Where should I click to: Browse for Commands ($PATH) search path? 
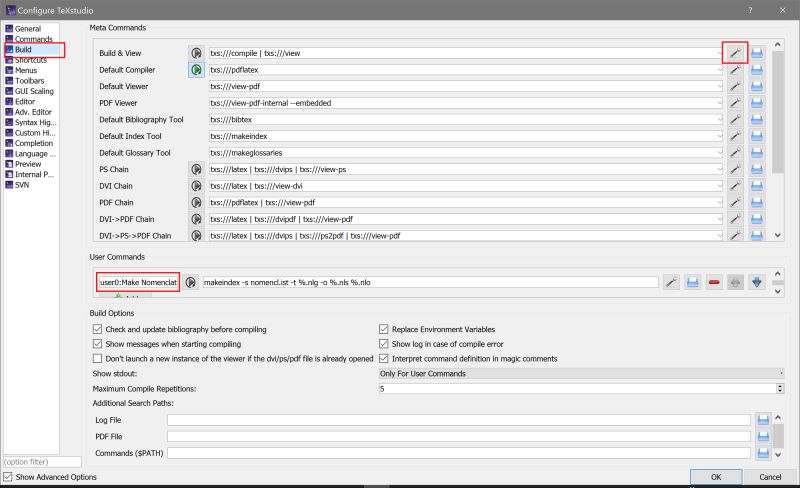(763, 453)
